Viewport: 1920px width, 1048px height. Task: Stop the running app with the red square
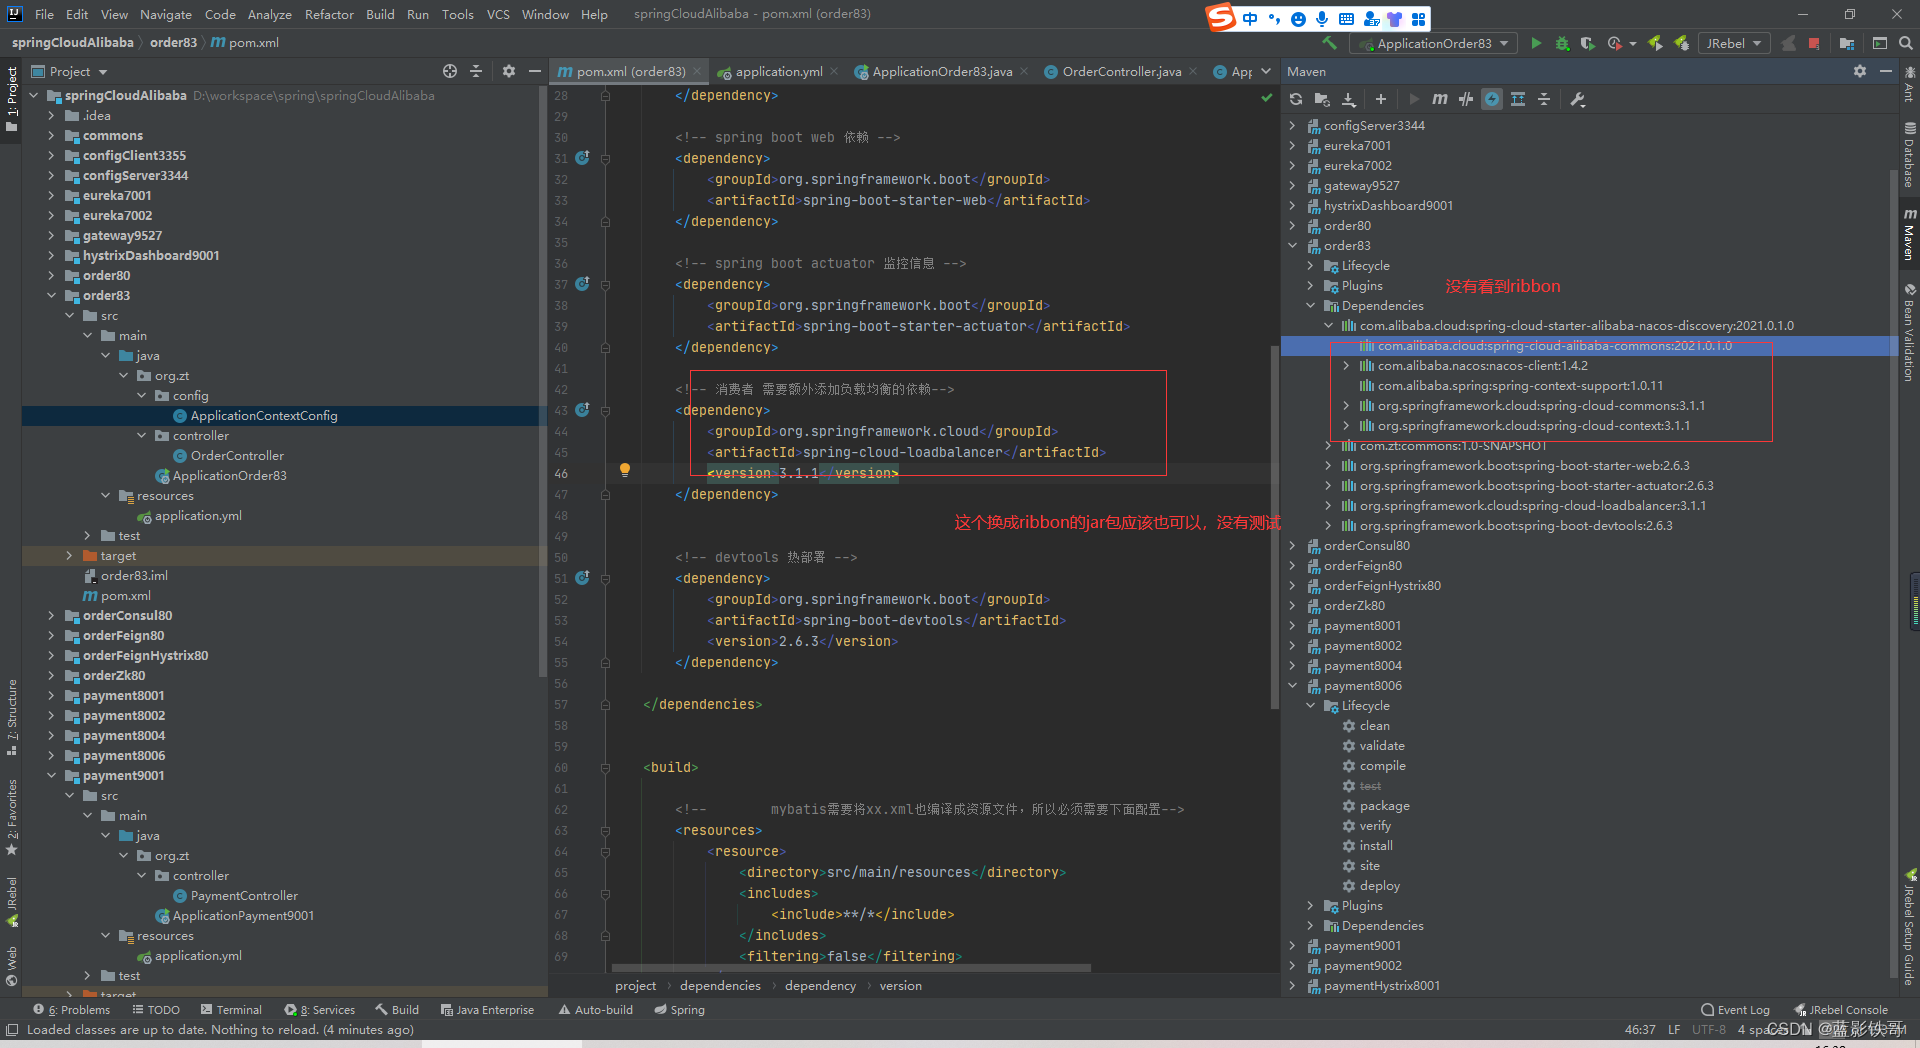pos(1814,43)
